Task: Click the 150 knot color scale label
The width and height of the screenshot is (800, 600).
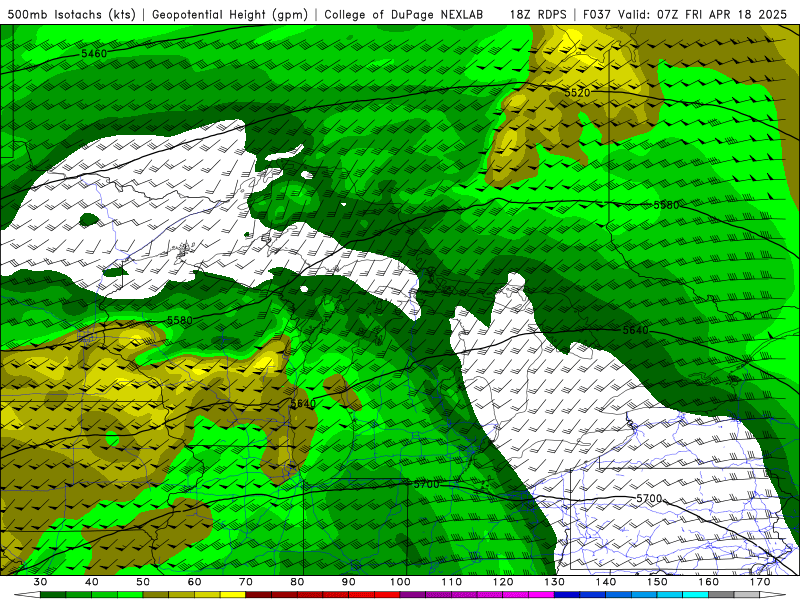Action: pyautogui.click(x=657, y=582)
